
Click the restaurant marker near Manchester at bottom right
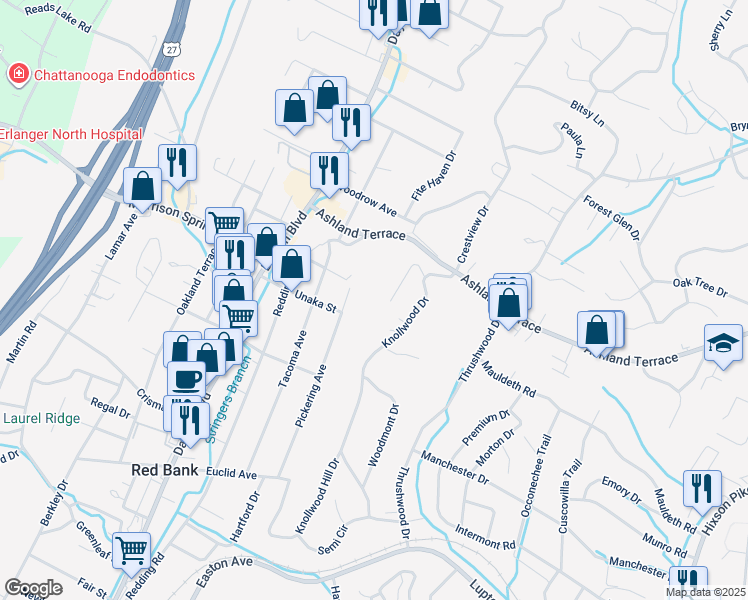[x=687, y=581]
